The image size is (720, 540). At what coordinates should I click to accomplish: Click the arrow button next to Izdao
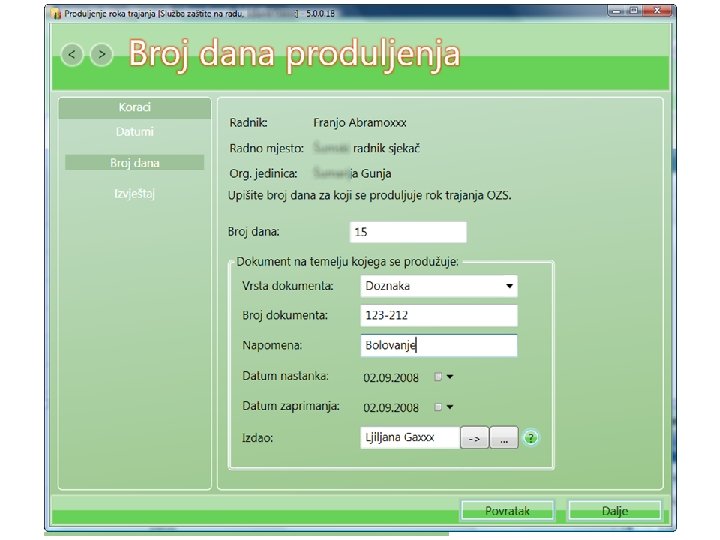(x=474, y=438)
